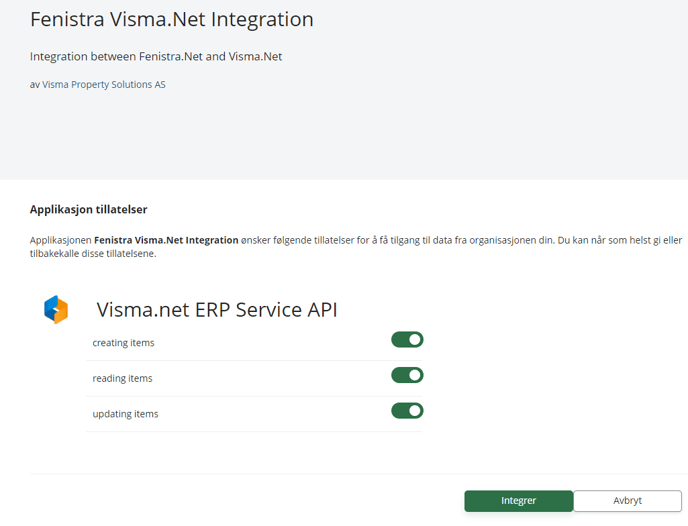Screen dimensions: 688x526
Task: Click the av text before publisher name
Action: point(35,85)
